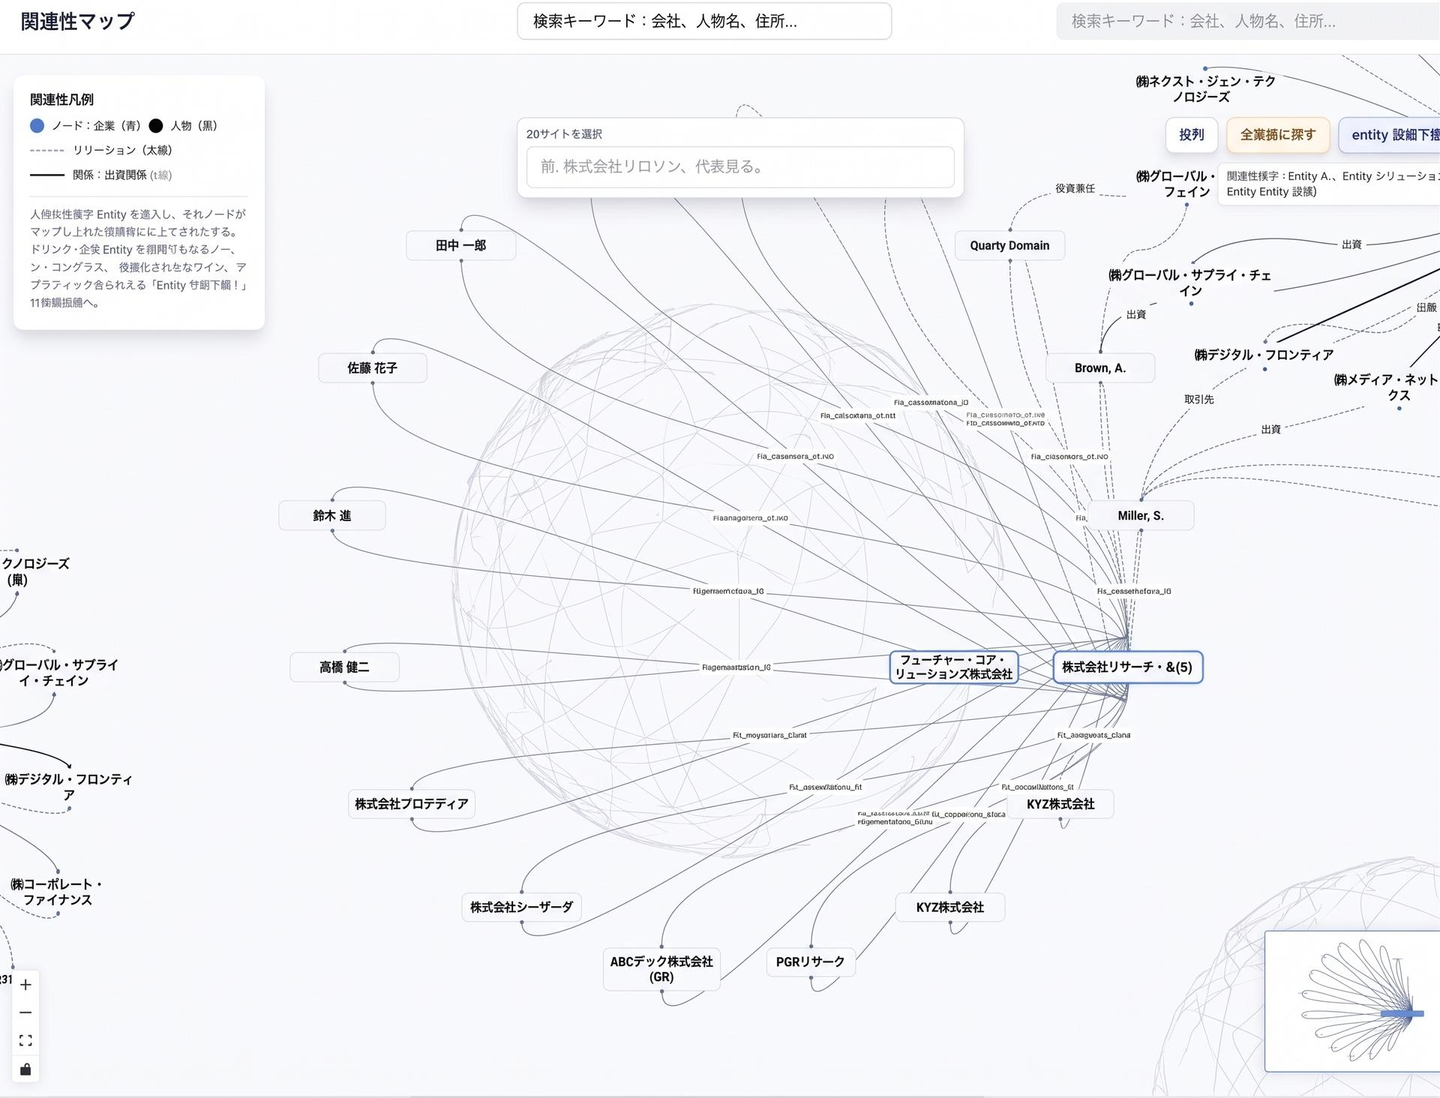The height and width of the screenshot is (1098, 1440).
Task: Select the PGRリサーク node
Action: [811, 962]
